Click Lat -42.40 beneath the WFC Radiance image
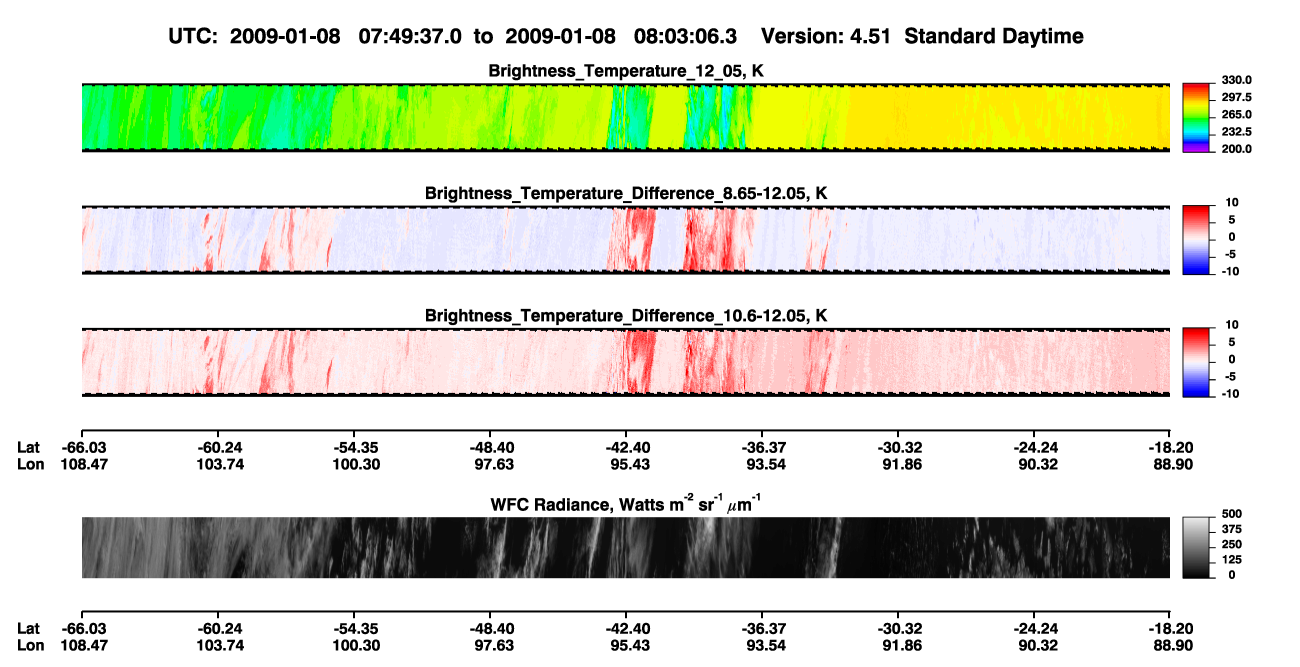The image size is (1300, 667). click(x=627, y=628)
